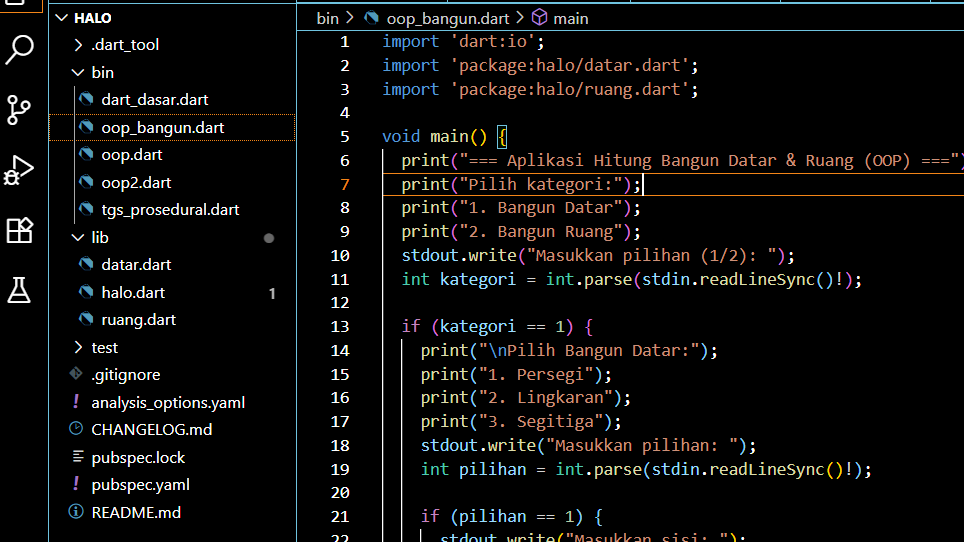Open the Testing flask icon view
Viewport: 964px width, 542px height.
click(20, 290)
